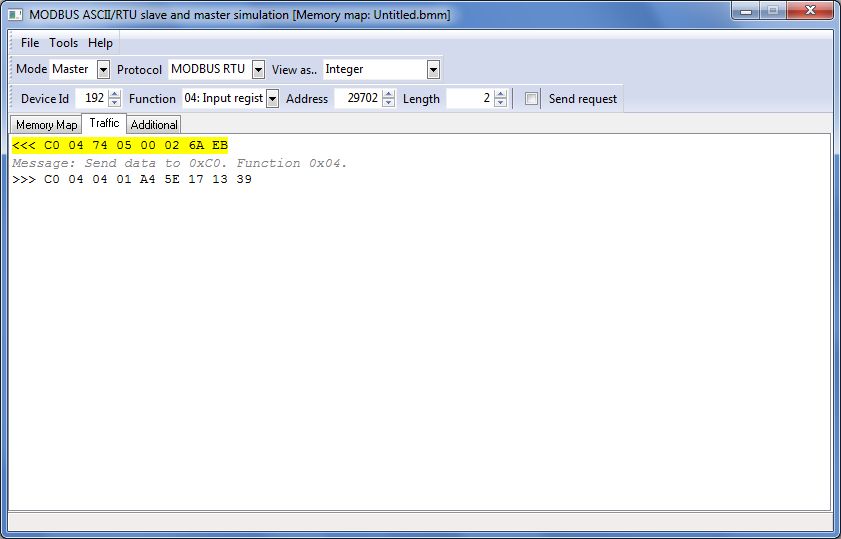The width and height of the screenshot is (841, 539).
Task: Select the Traffic tab
Action: 104,123
